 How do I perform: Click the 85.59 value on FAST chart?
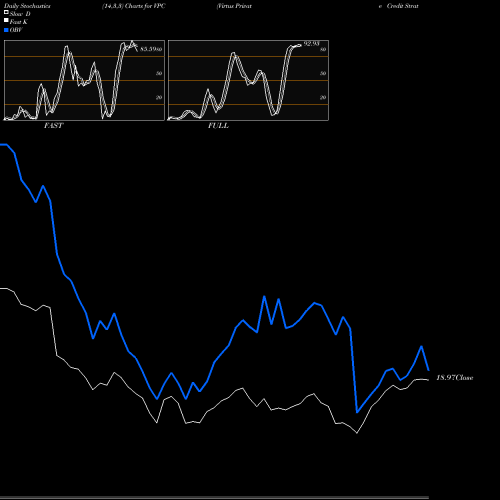(148, 49)
